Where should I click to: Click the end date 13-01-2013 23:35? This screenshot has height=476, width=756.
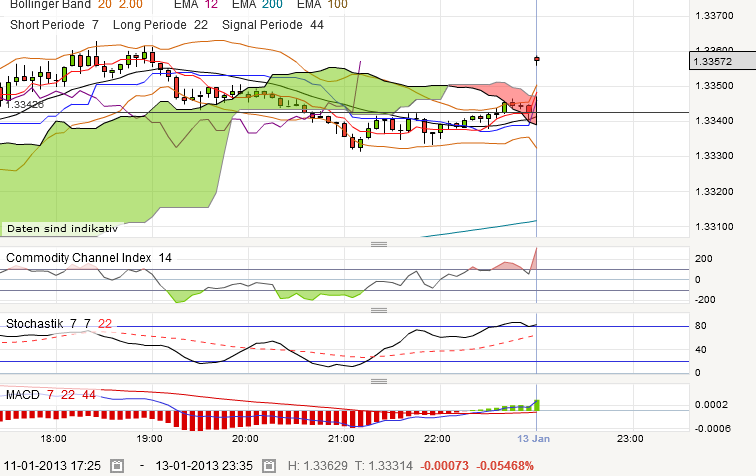[204, 466]
